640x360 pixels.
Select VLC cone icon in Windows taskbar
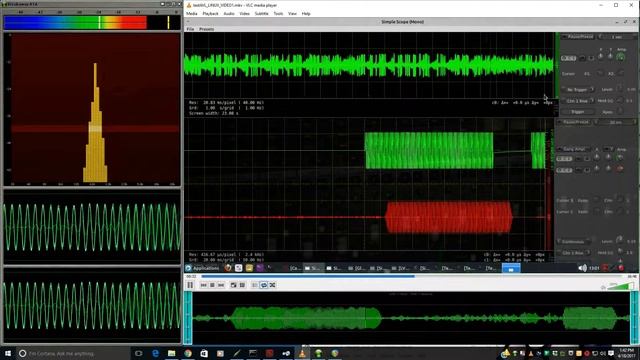click(302, 353)
